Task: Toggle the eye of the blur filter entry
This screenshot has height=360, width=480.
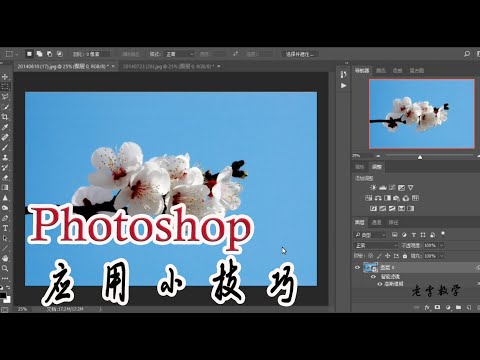Action: (380, 284)
